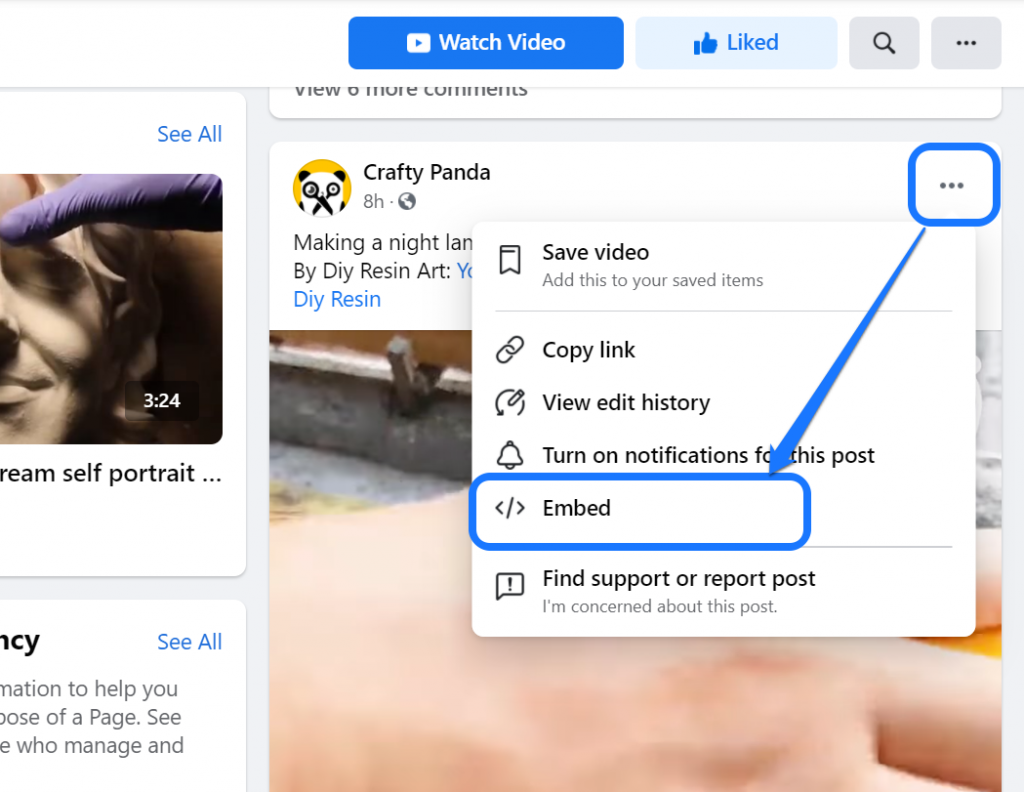Click the bell notification icon
This screenshot has width=1024, height=792.
tap(509, 455)
